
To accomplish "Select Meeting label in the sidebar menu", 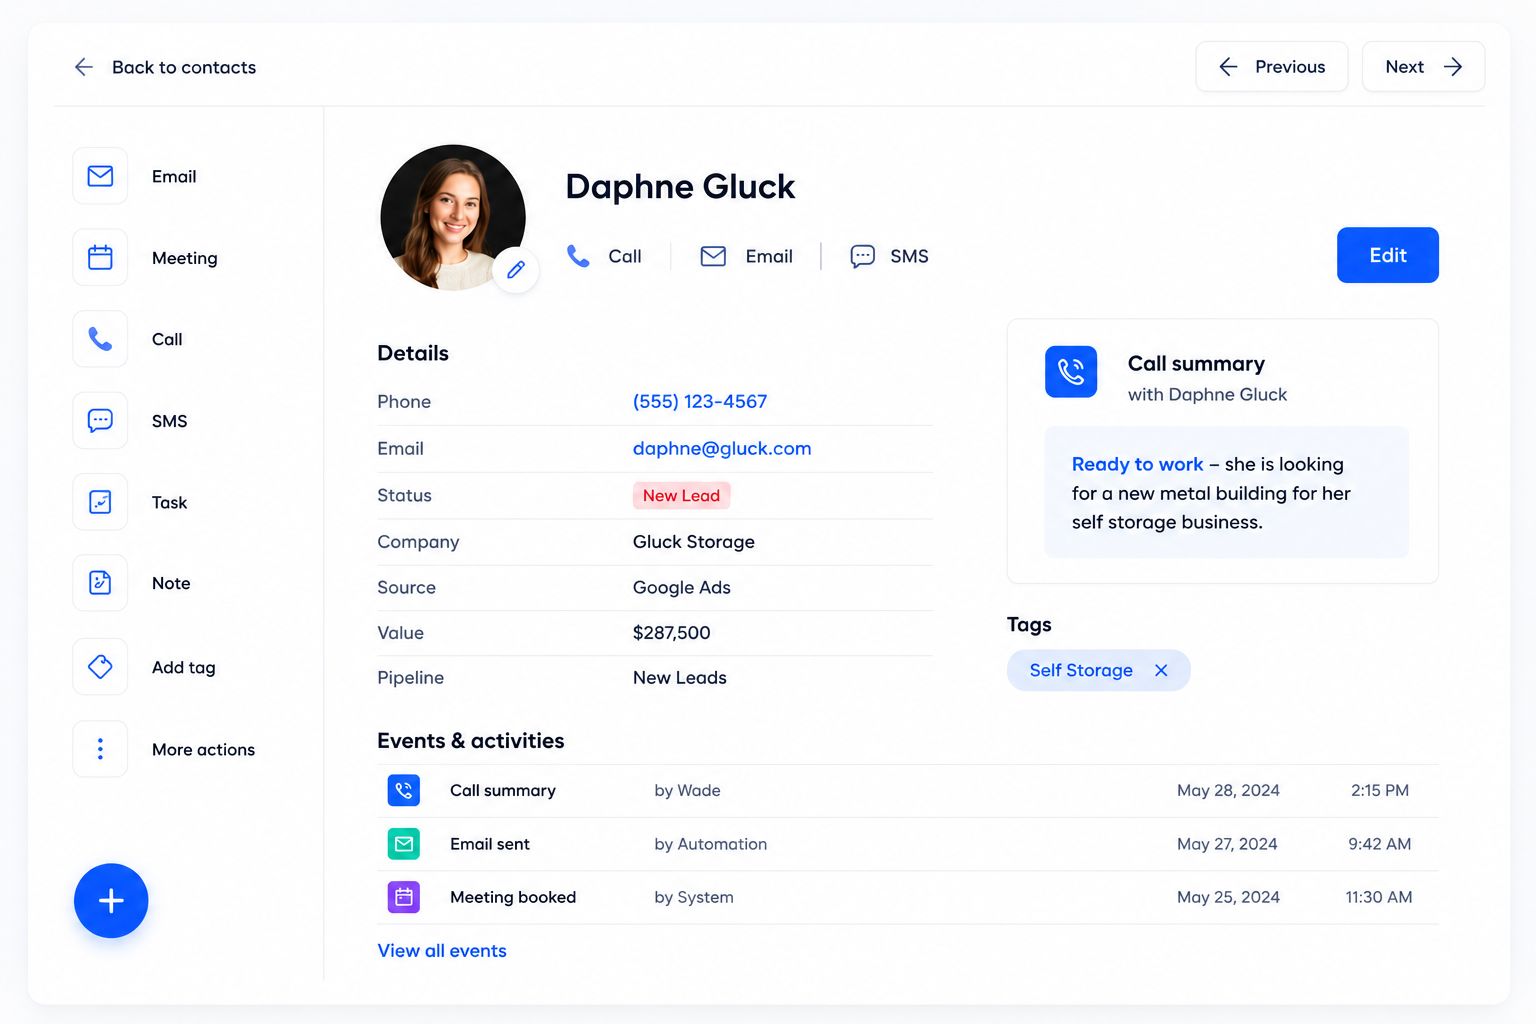I will click(x=185, y=258).
